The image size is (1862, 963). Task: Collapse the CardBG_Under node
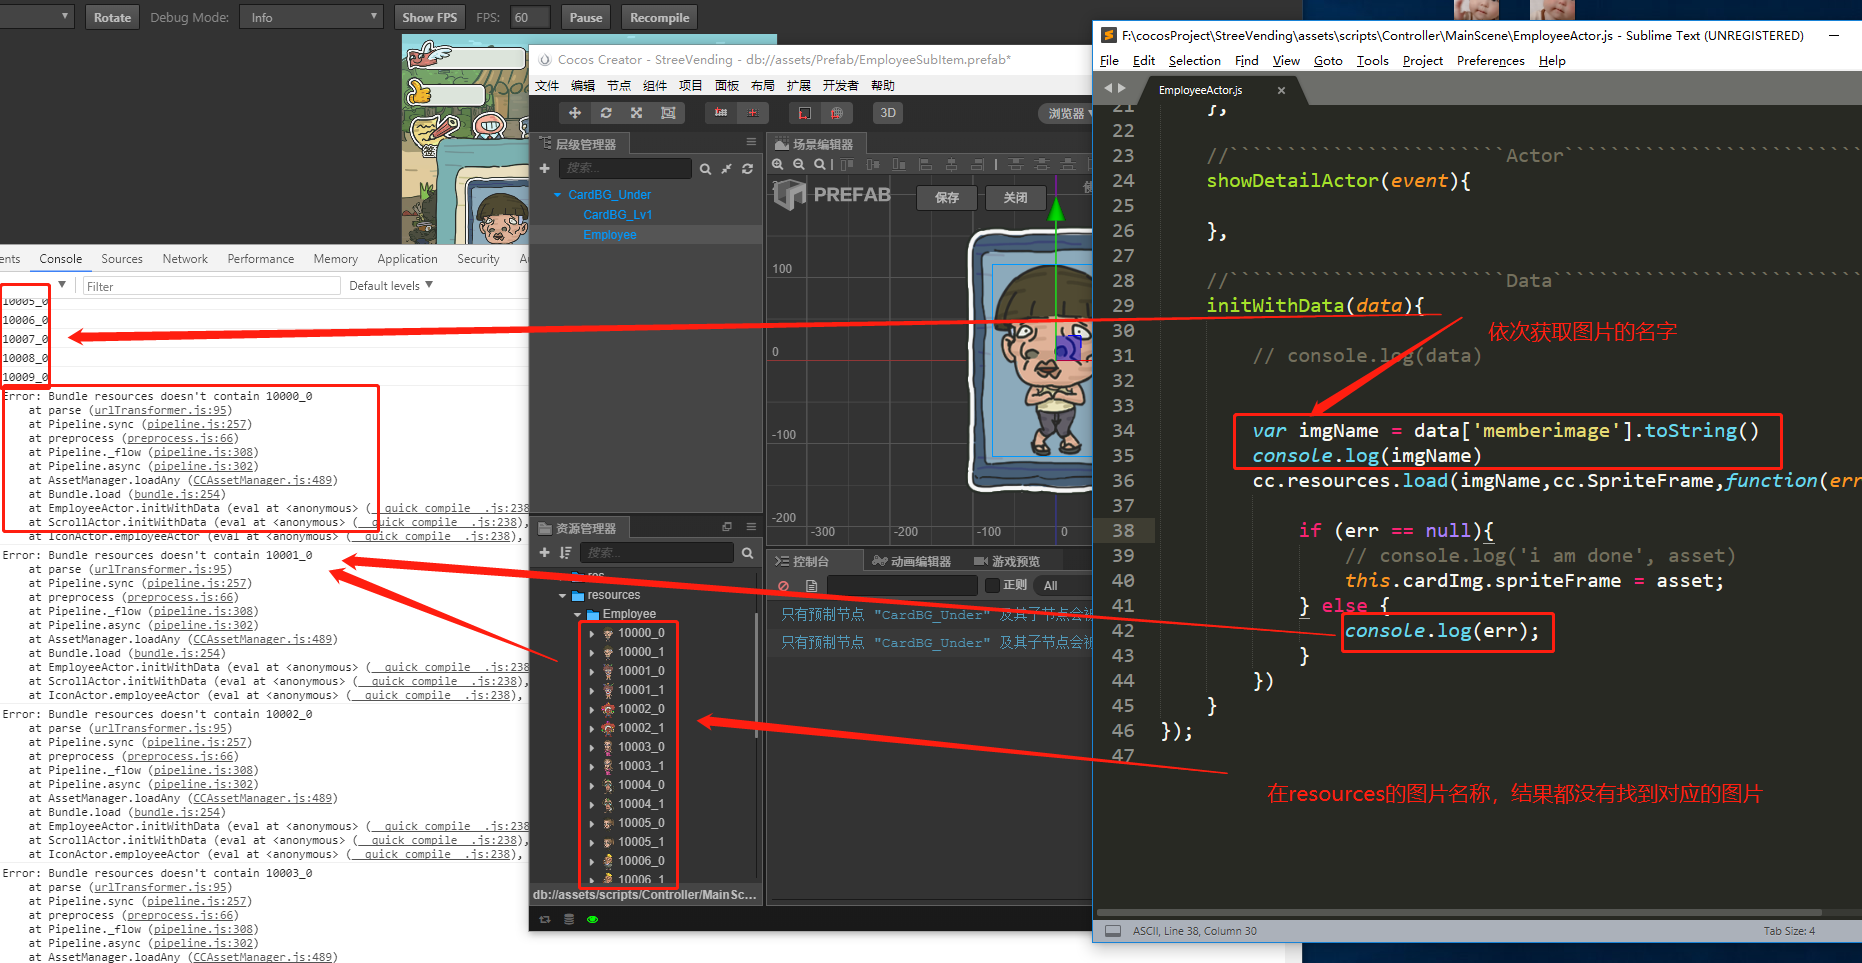click(557, 195)
